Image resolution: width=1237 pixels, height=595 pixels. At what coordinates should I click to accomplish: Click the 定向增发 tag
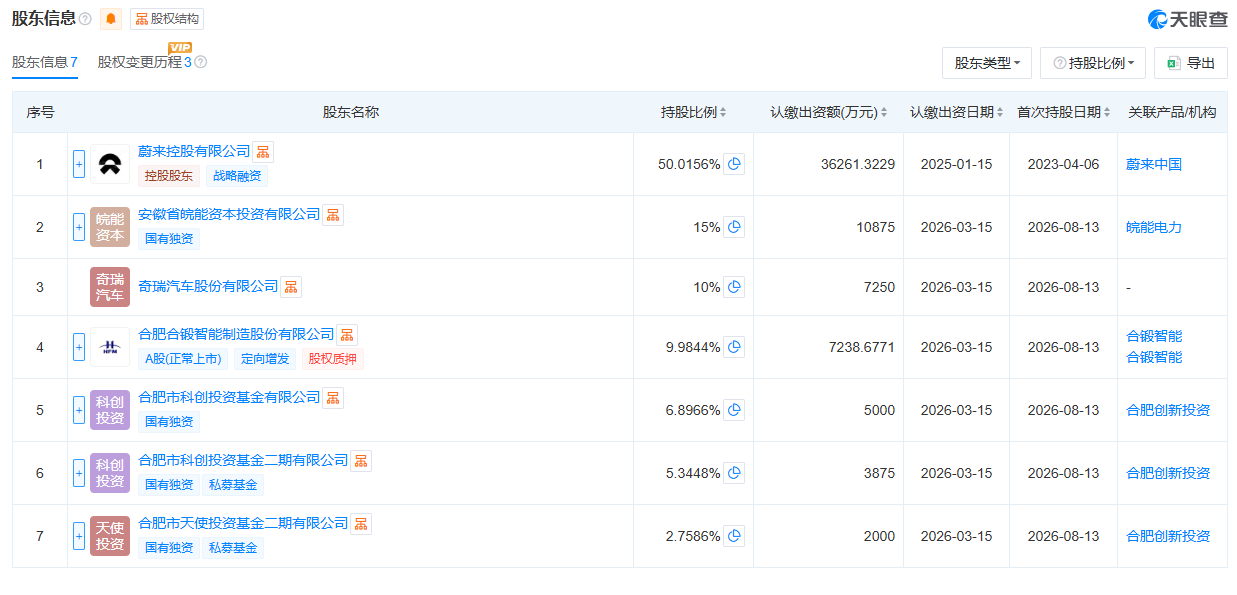(x=265, y=359)
